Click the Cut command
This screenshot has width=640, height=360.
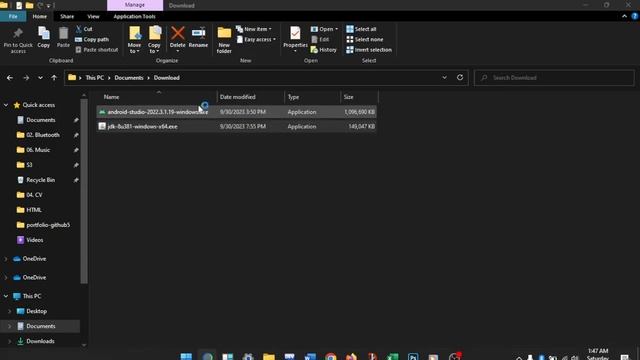click(84, 29)
